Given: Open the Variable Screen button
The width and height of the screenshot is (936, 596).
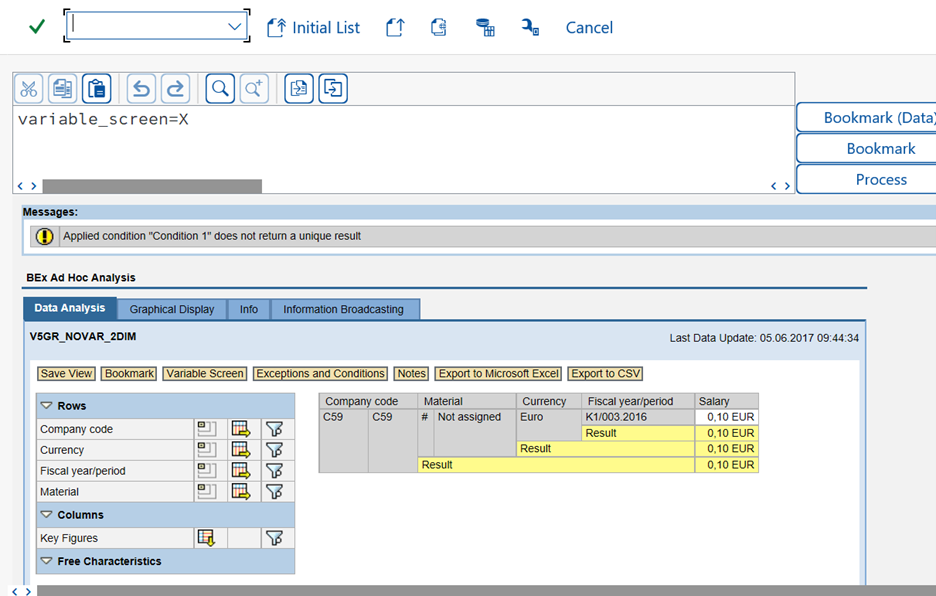Looking at the screenshot, I should pos(205,374).
